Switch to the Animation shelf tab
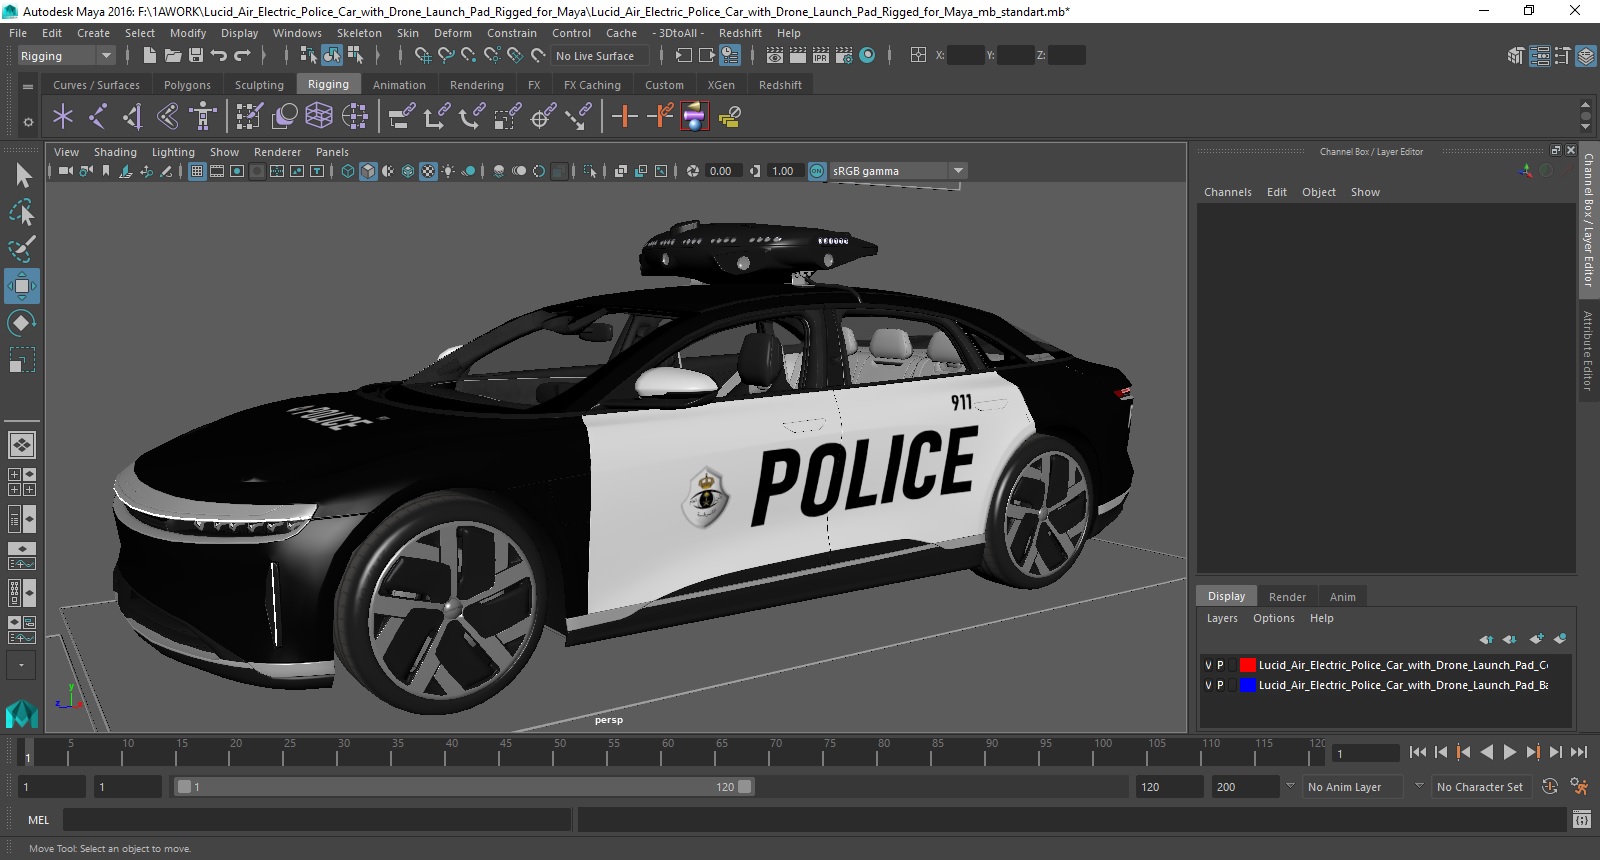Viewport: 1600px width, 860px height. [x=399, y=85]
